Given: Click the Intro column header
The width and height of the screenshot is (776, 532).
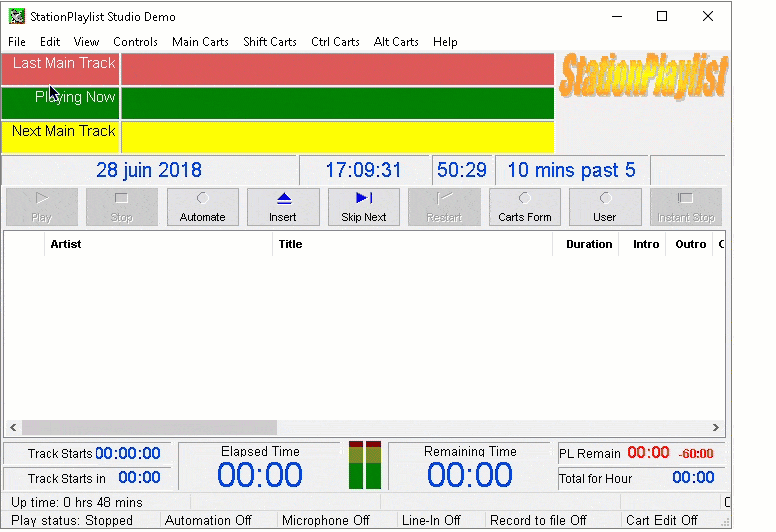Looking at the screenshot, I should 641,244.
